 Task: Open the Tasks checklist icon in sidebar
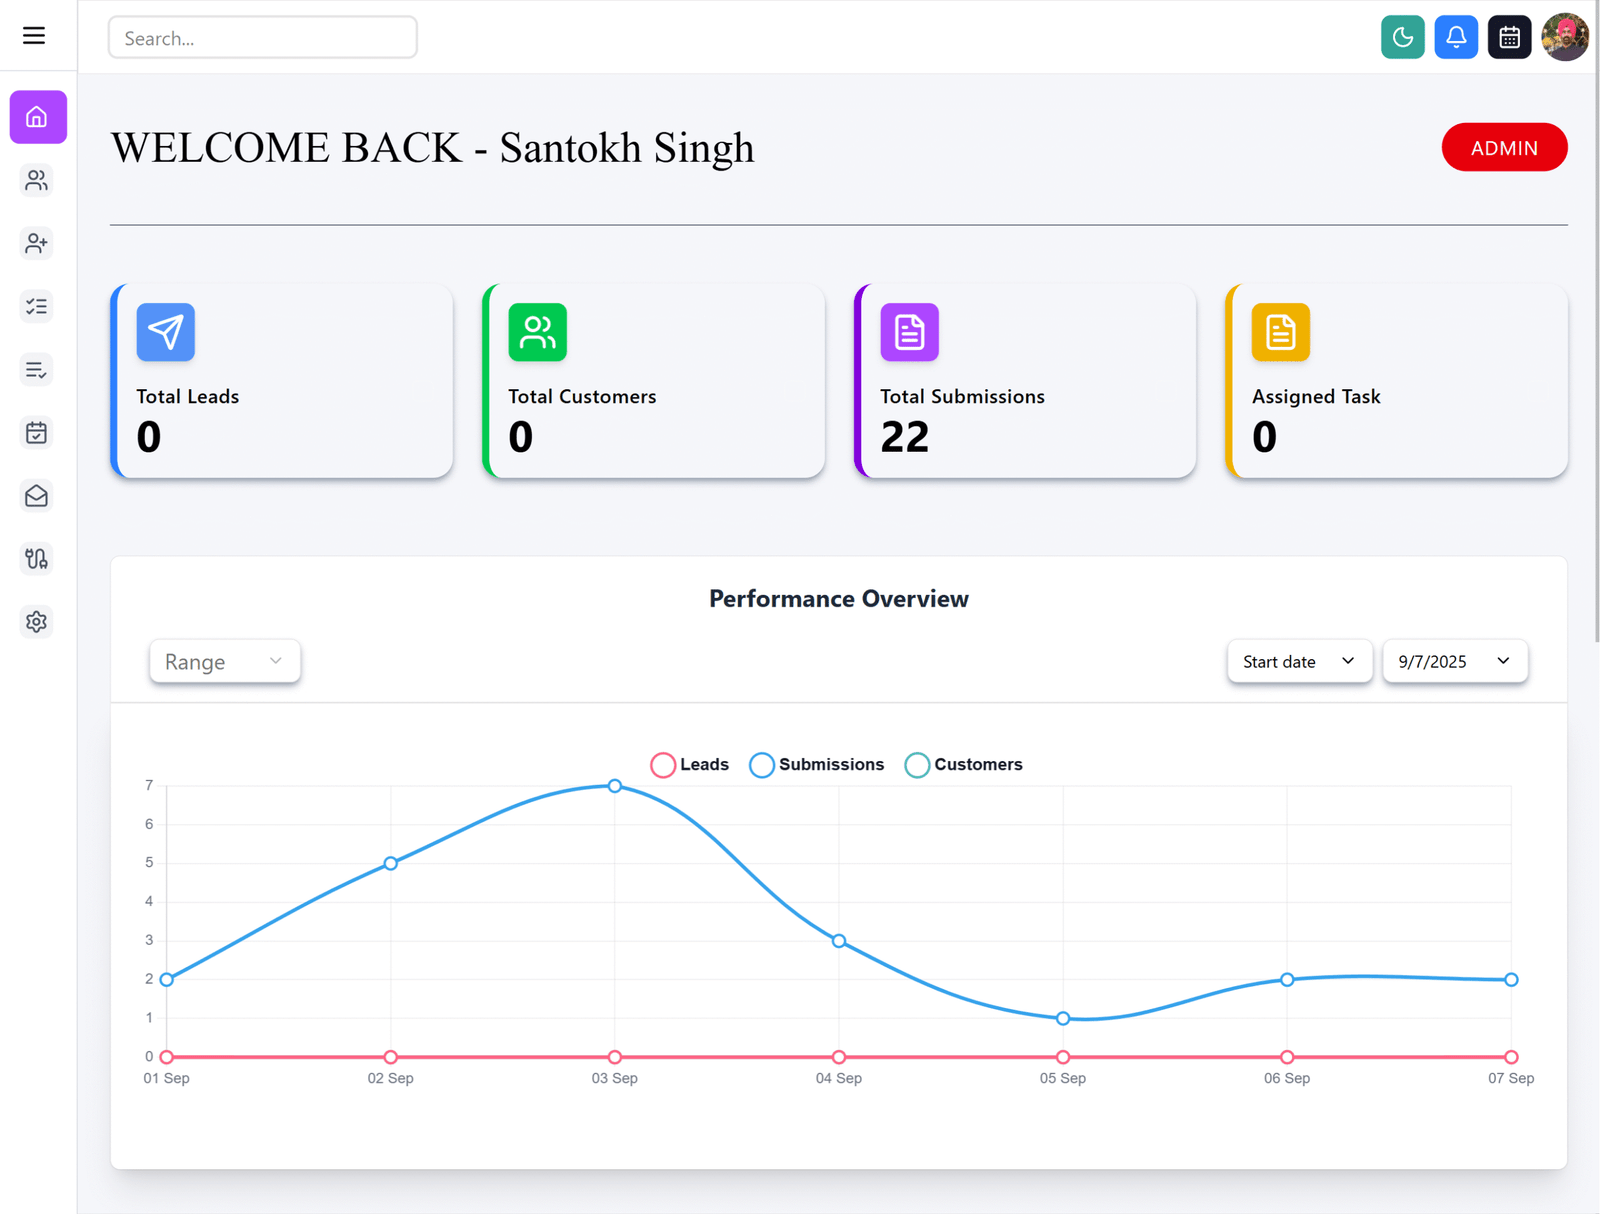37,306
